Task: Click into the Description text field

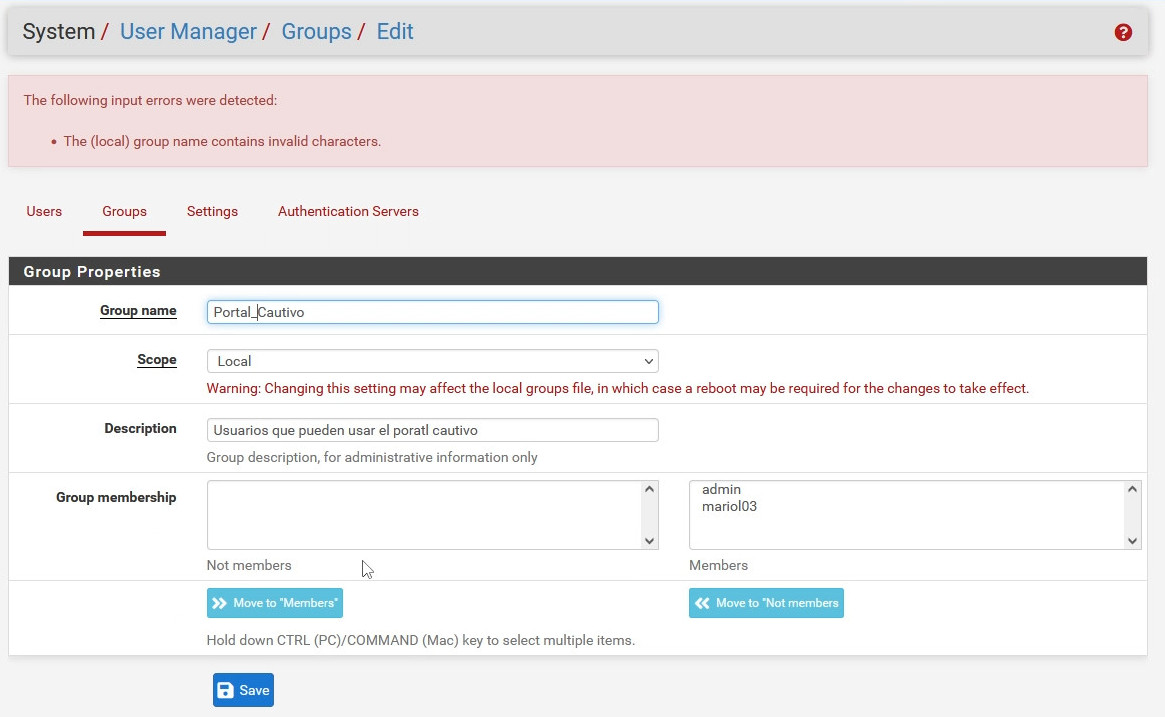Action: (432, 430)
